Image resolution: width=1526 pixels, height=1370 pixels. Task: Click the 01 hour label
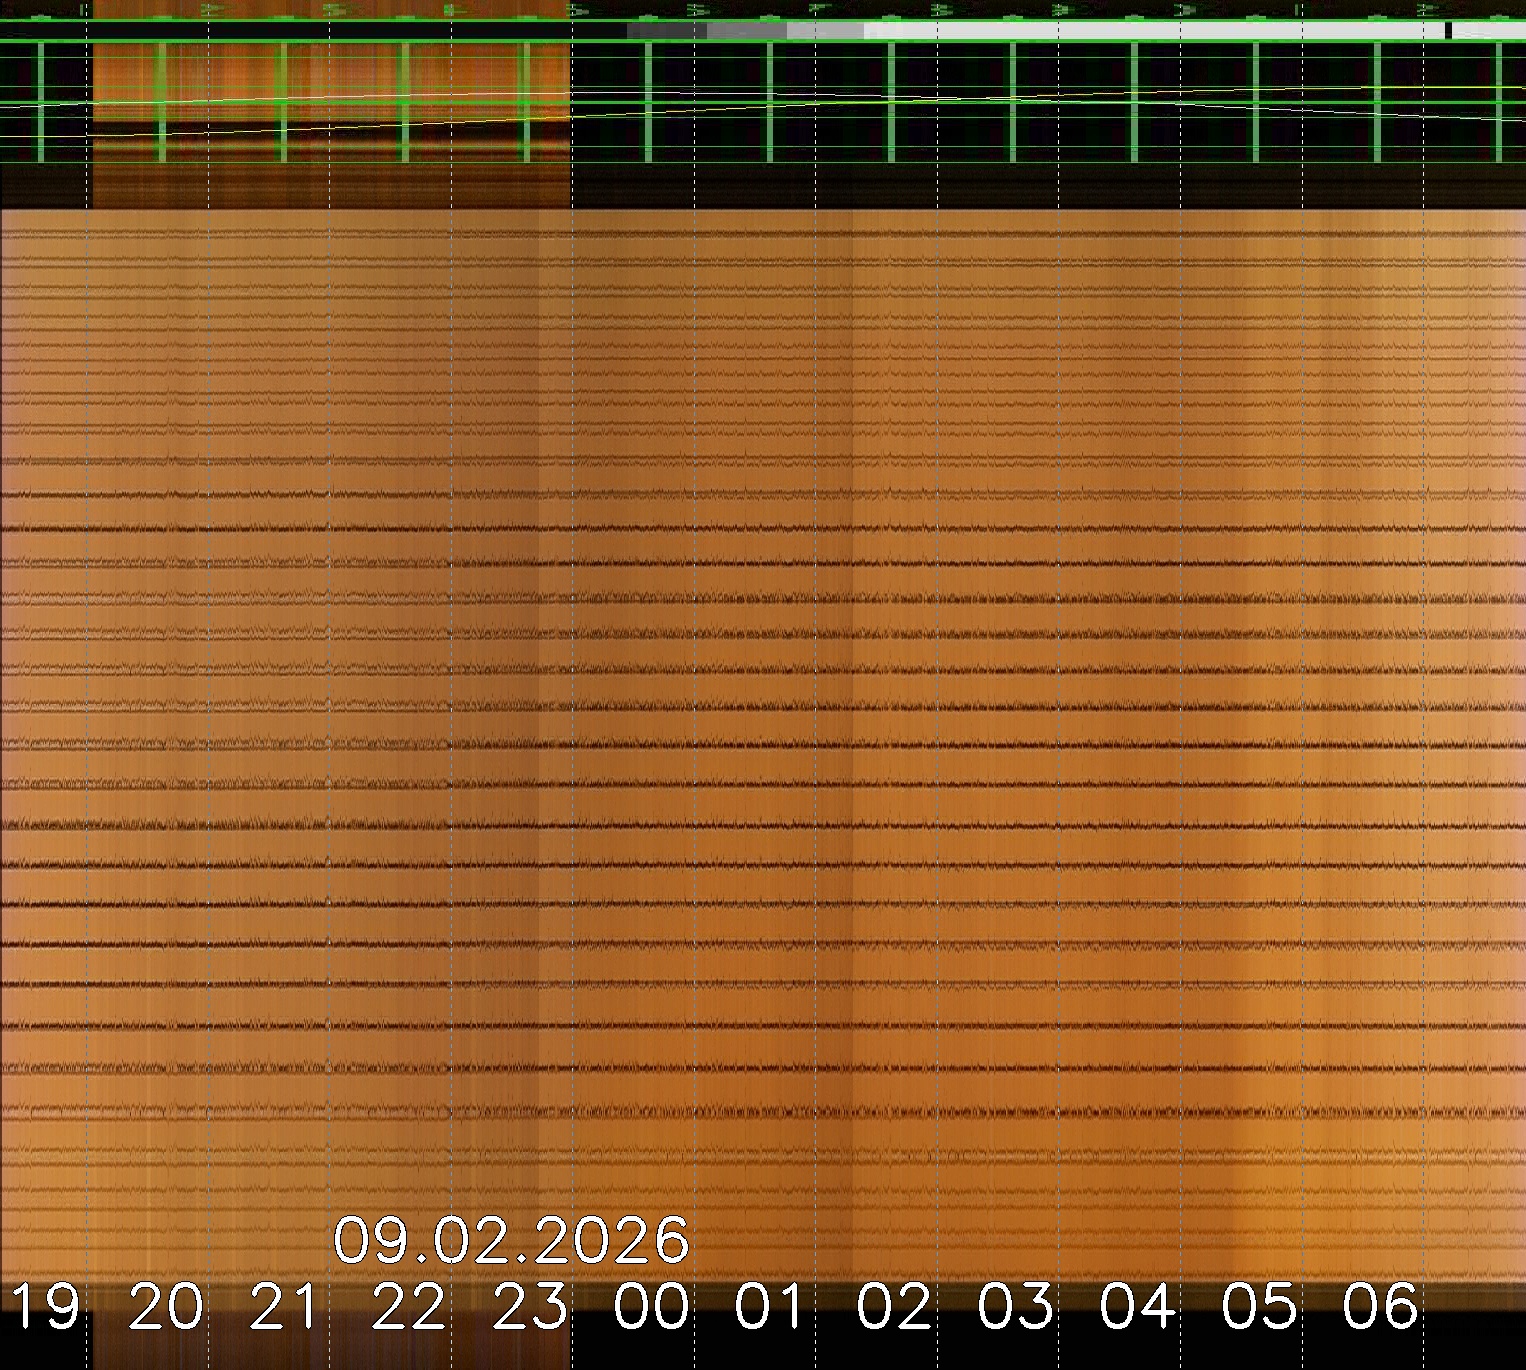pyautogui.click(x=771, y=1307)
